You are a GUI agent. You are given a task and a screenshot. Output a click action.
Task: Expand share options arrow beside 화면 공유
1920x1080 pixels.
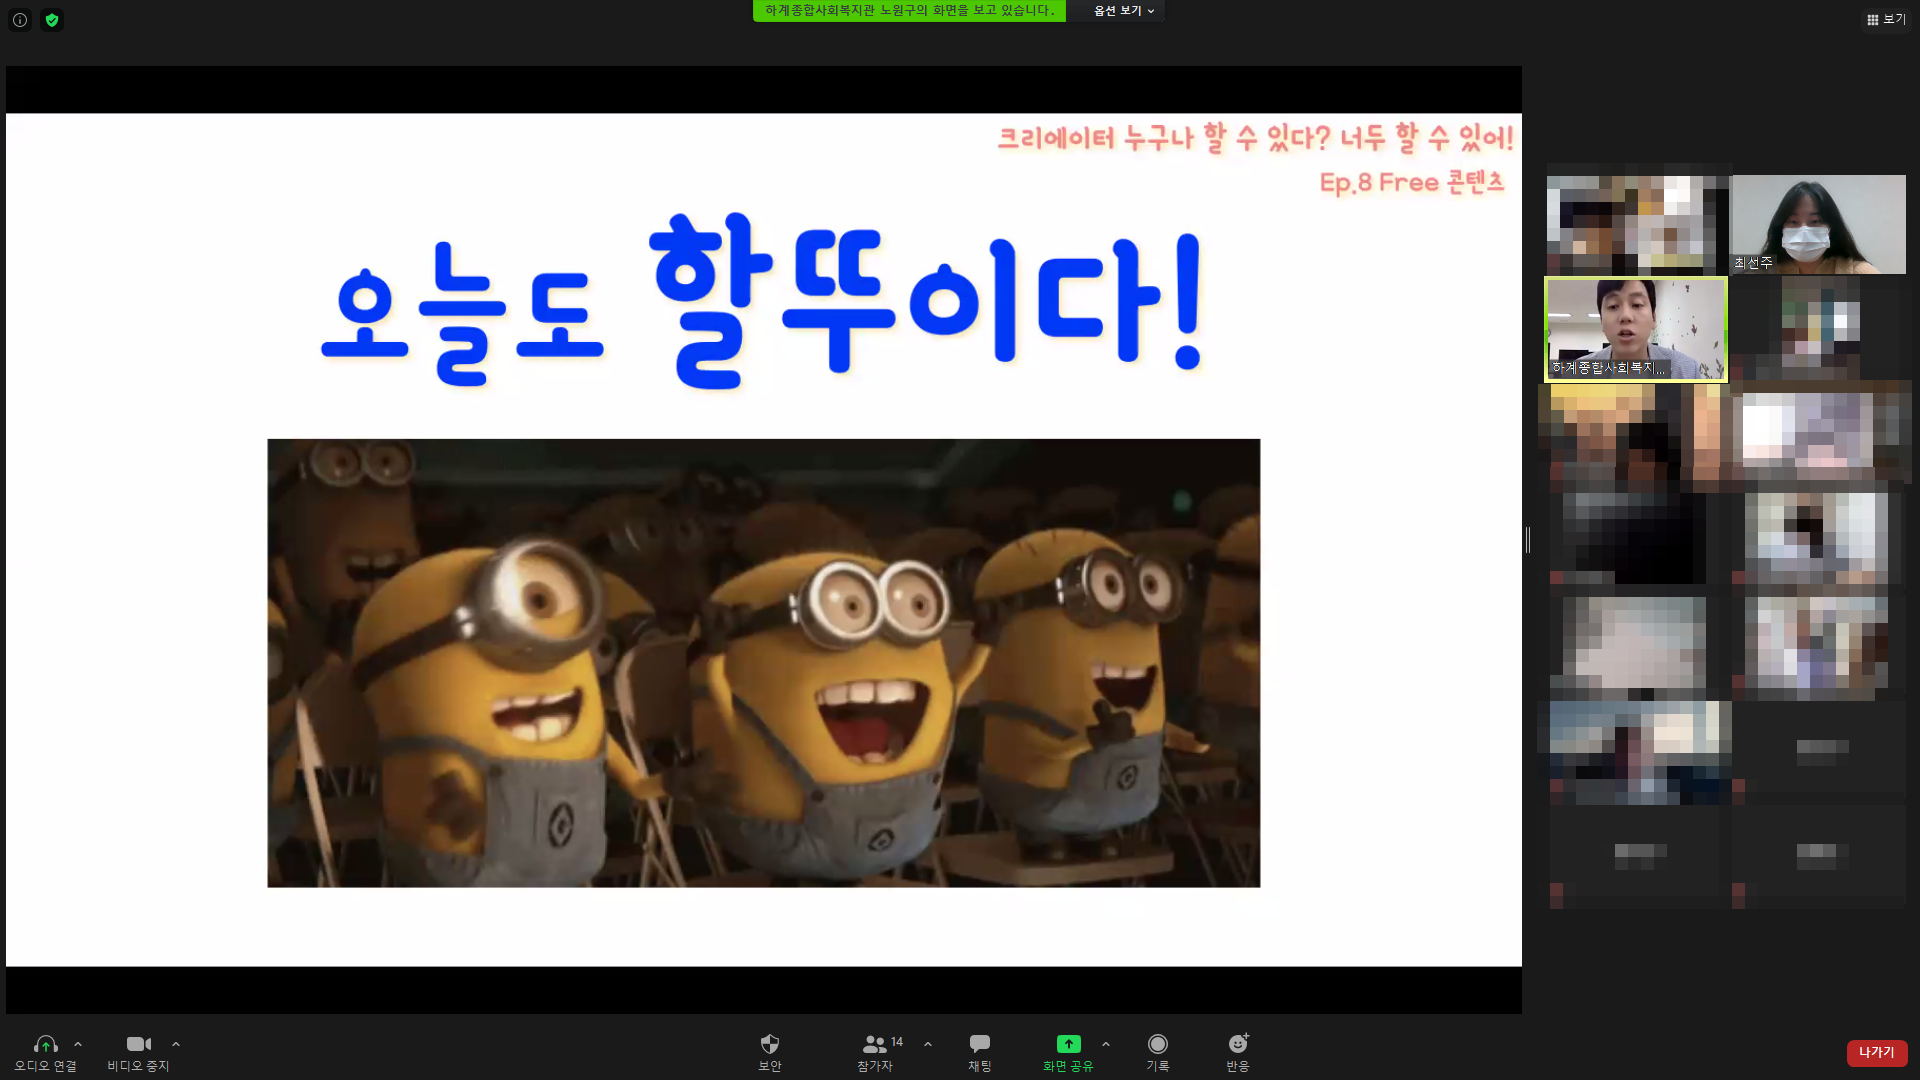pos(1106,1044)
